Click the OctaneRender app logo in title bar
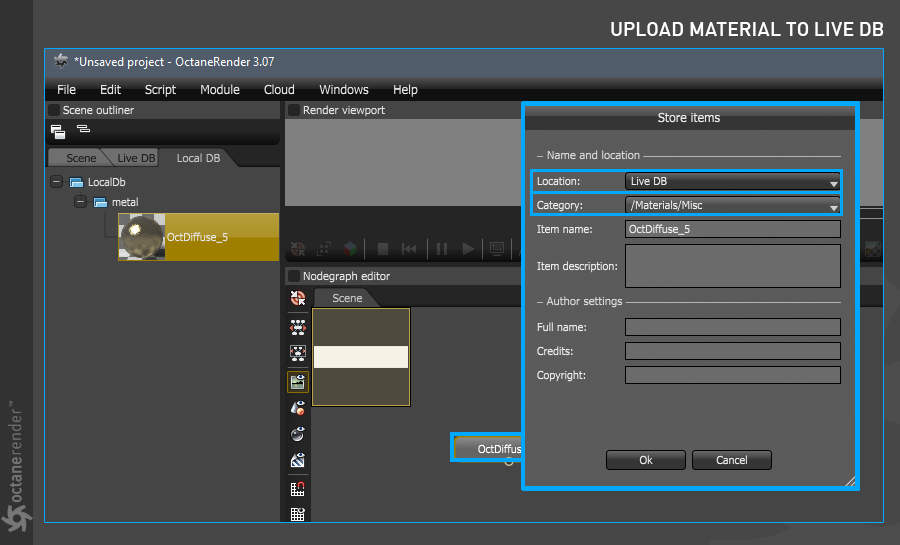The image size is (900, 545). pyautogui.click(x=61, y=61)
